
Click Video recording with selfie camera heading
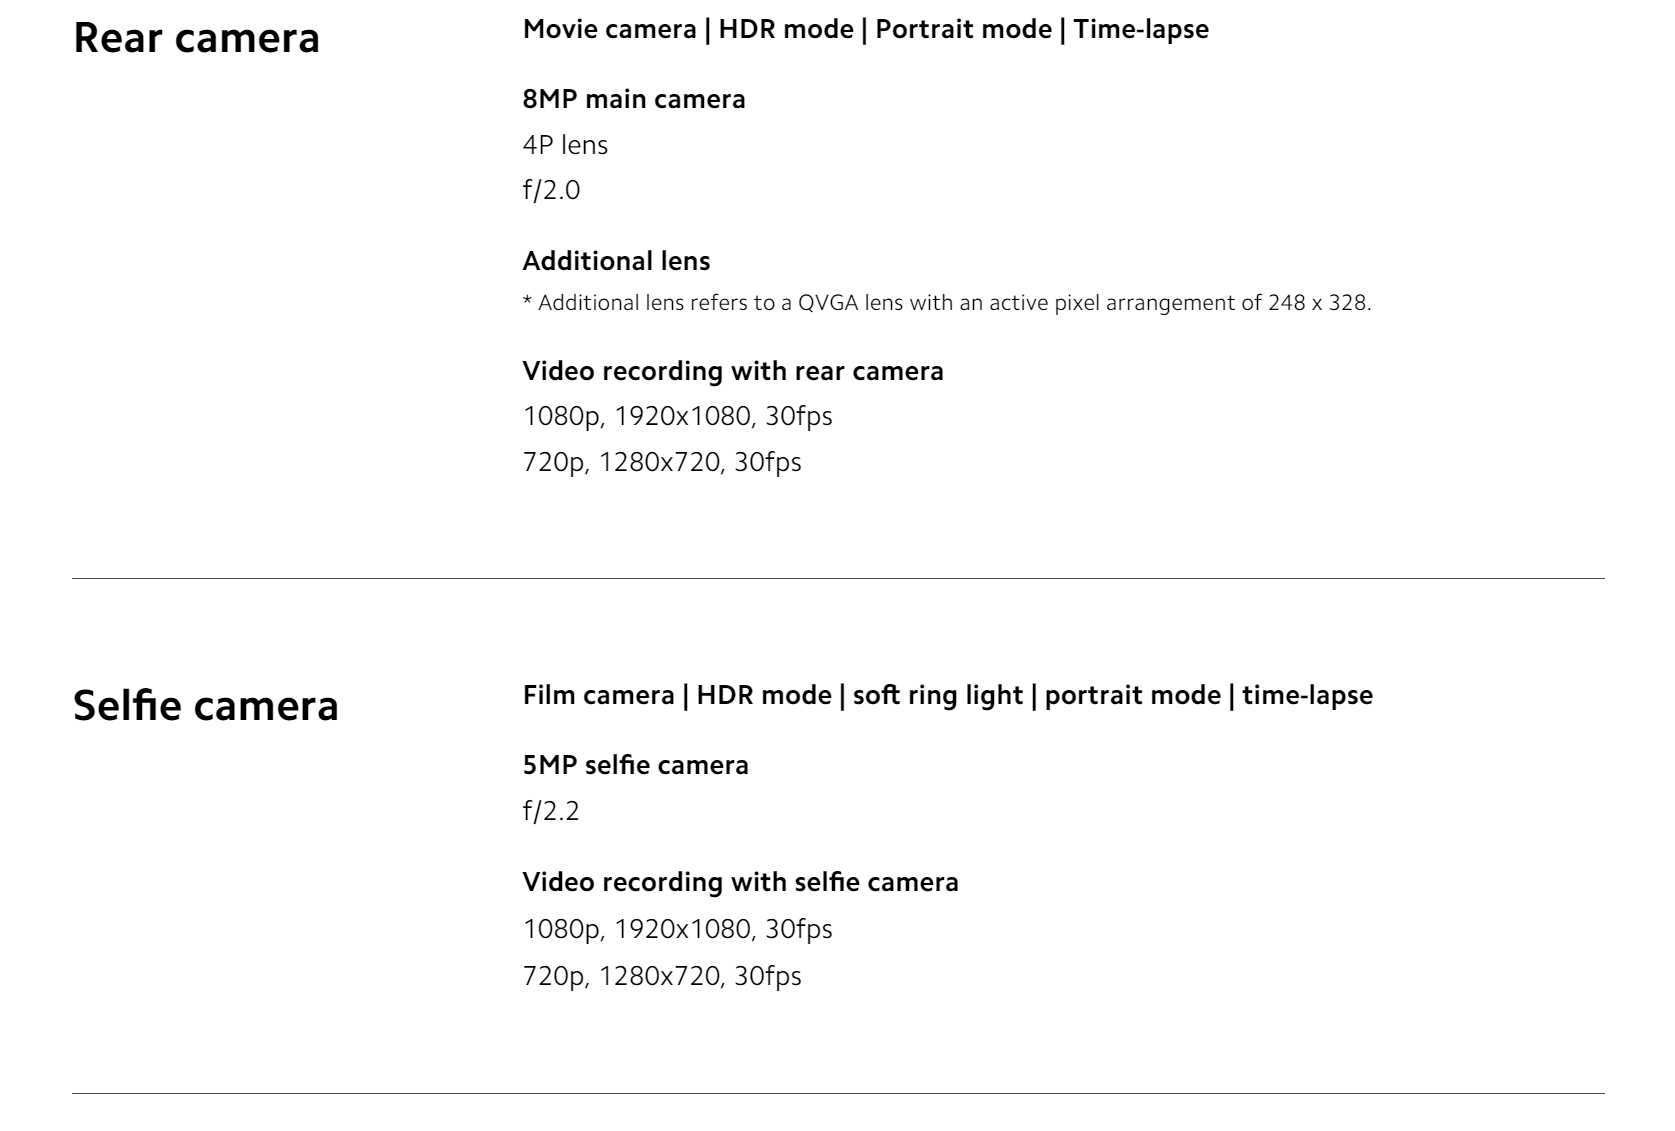[x=741, y=882]
